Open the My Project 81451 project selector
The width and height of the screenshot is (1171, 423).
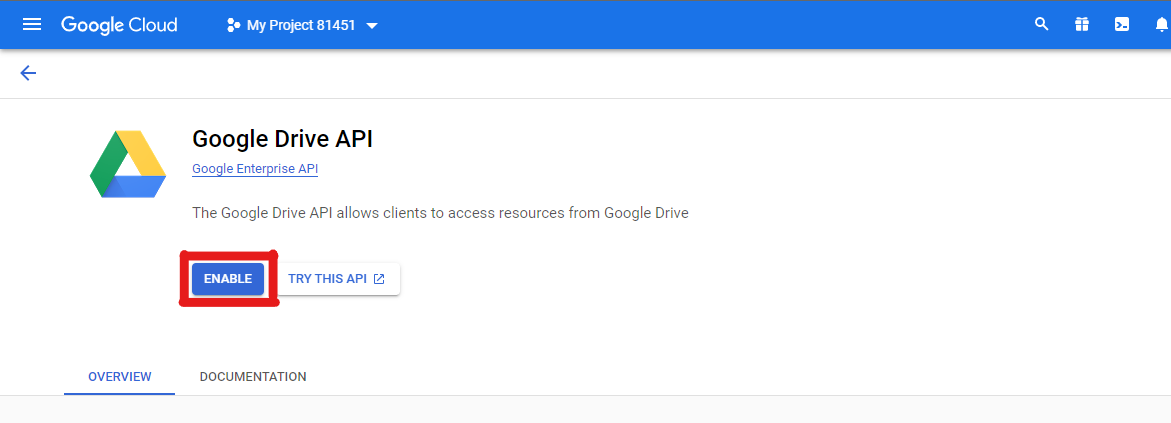[302, 25]
